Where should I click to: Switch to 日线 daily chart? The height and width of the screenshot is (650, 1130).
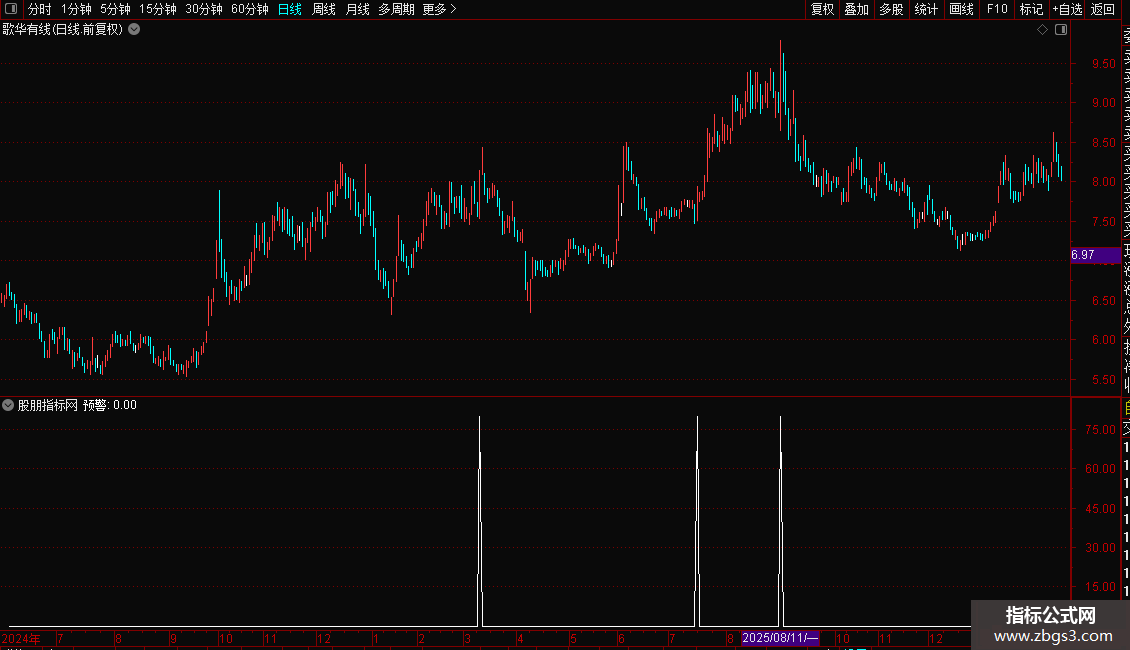point(290,9)
